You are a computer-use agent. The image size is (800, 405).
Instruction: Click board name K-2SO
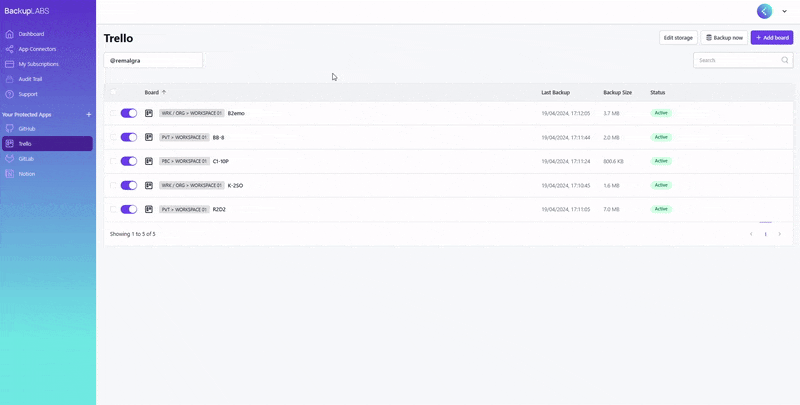click(235, 186)
